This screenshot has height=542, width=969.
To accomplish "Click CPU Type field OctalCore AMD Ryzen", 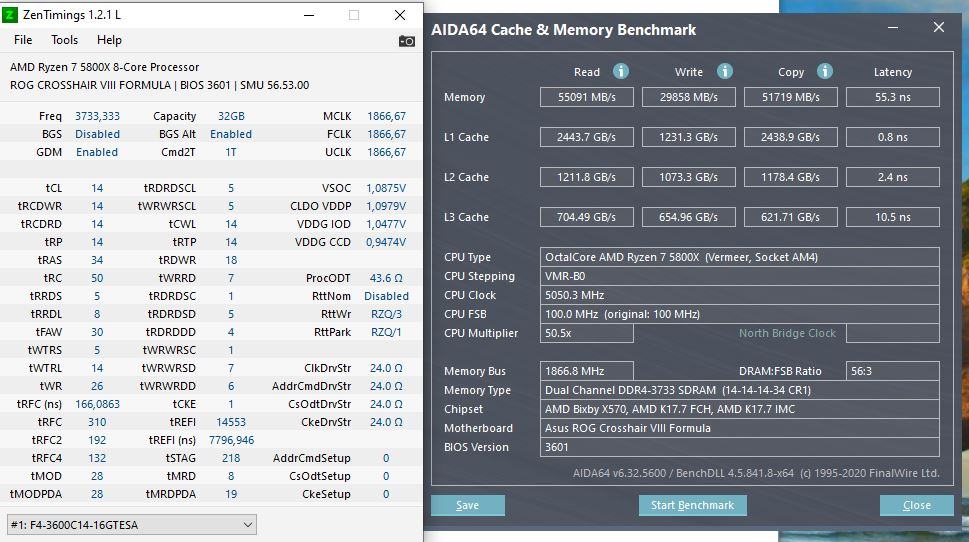I will pyautogui.click(x=740, y=257).
